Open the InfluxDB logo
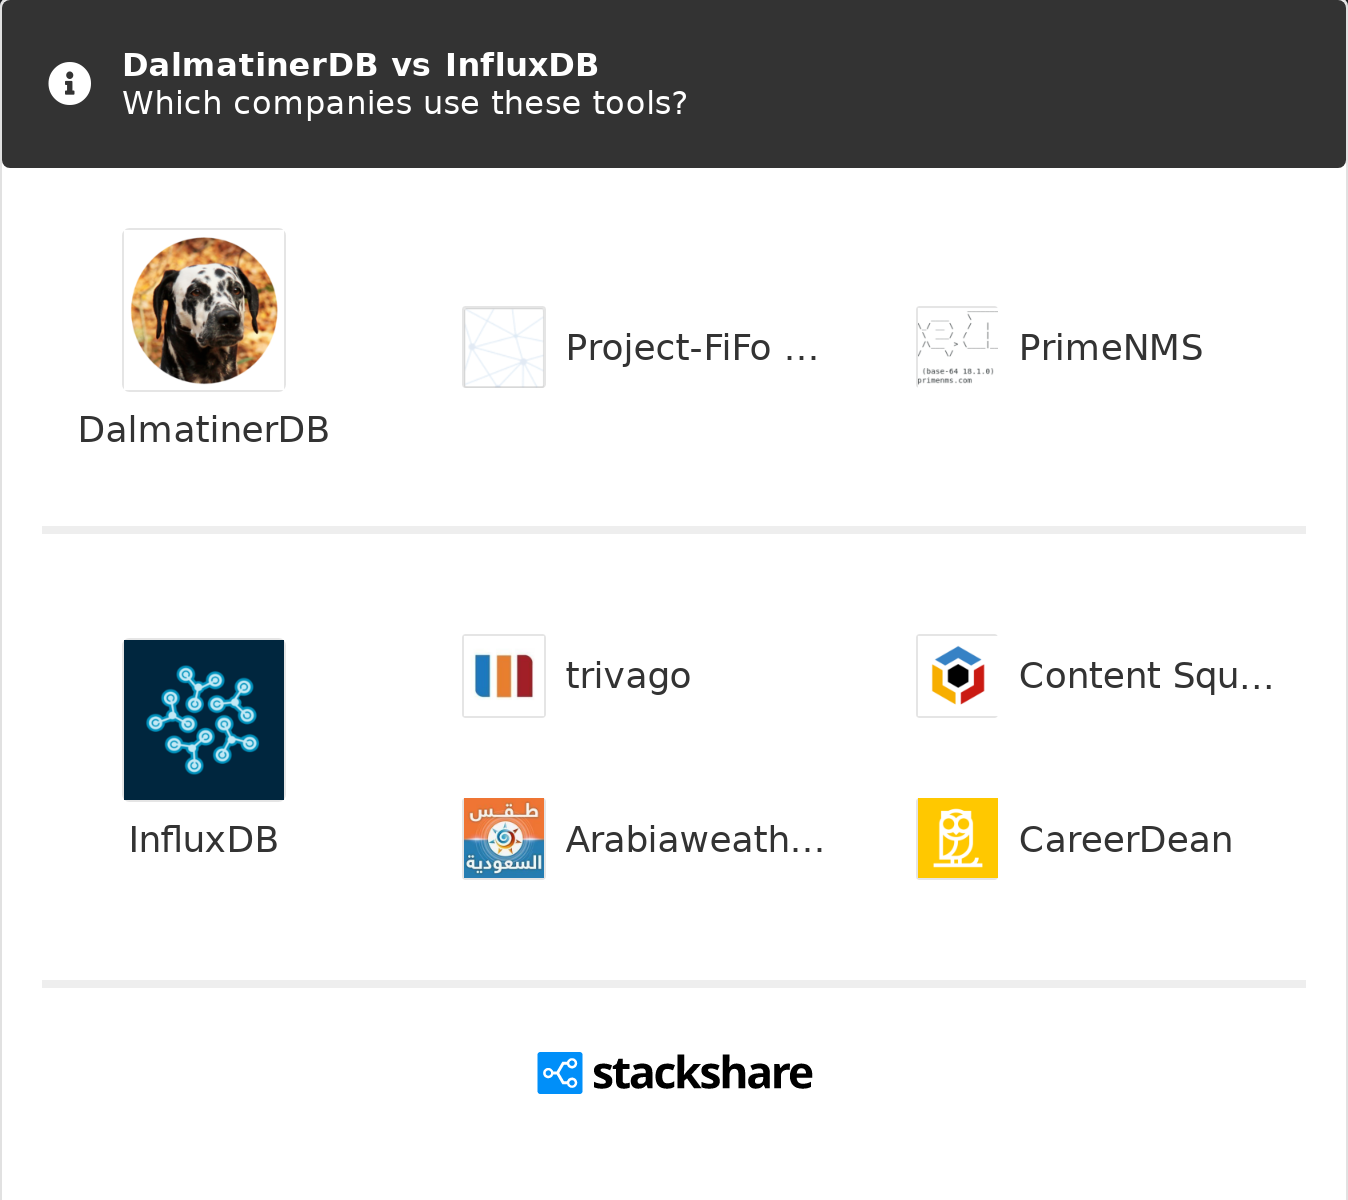Image resolution: width=1348 pixels, height=1200 pixels. coord(204,720)
